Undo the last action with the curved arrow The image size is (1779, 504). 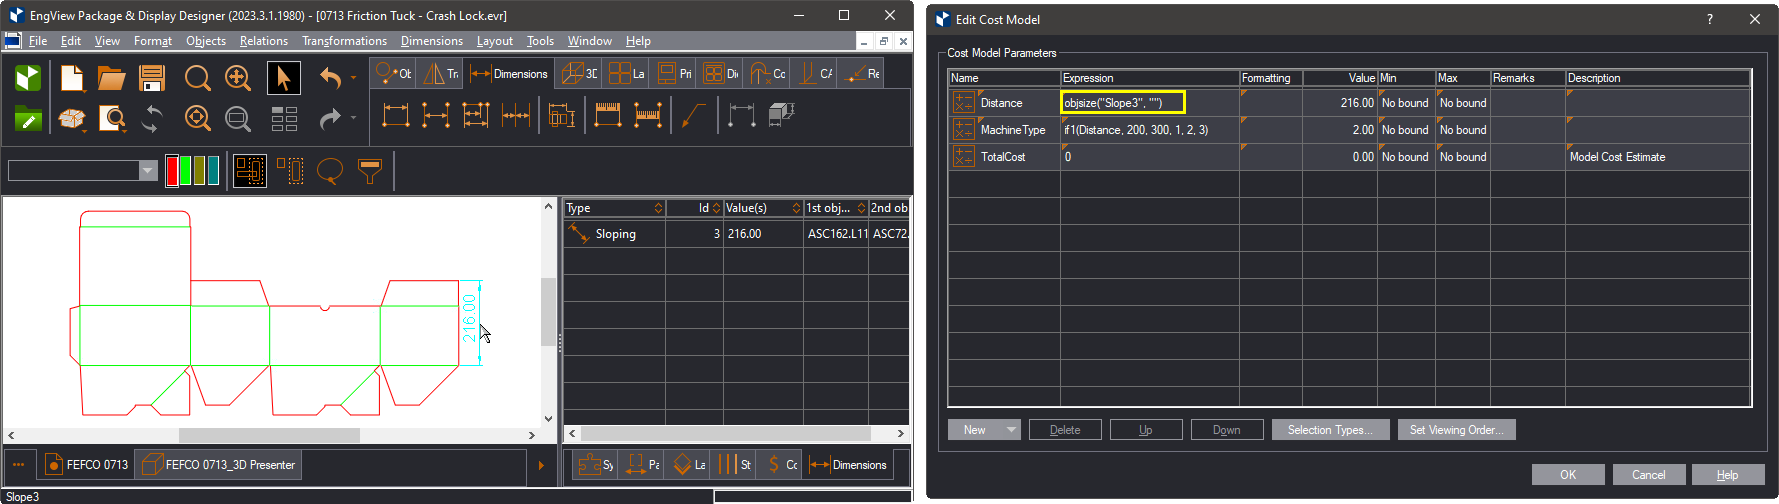(x=331, y=78)
